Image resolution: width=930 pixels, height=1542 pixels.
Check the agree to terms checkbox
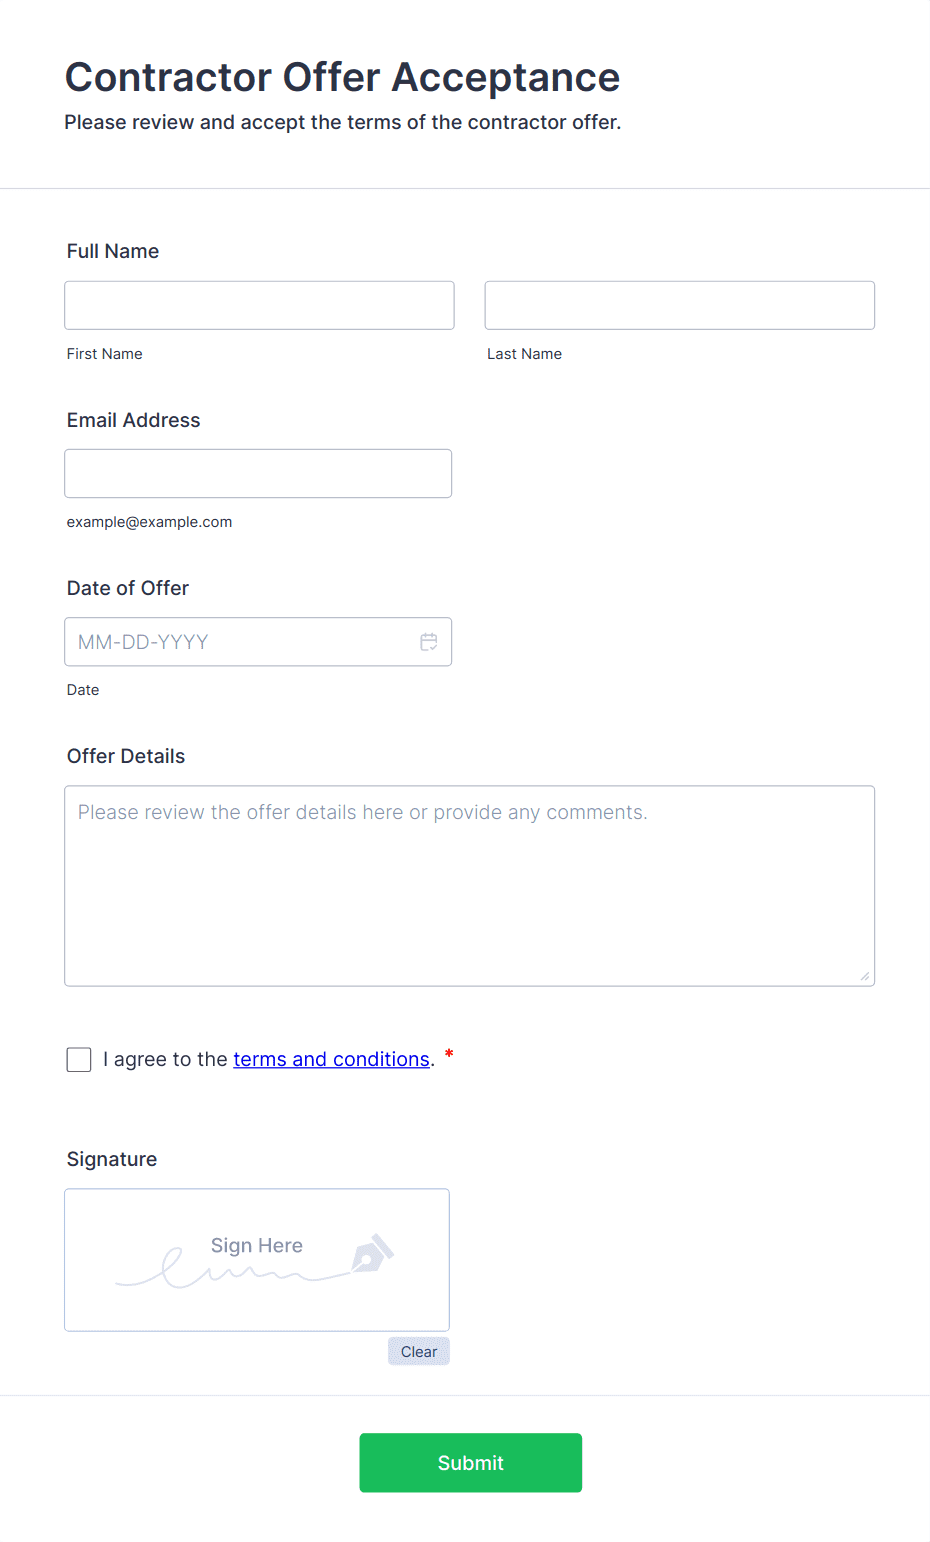[x=79, y=1060]
